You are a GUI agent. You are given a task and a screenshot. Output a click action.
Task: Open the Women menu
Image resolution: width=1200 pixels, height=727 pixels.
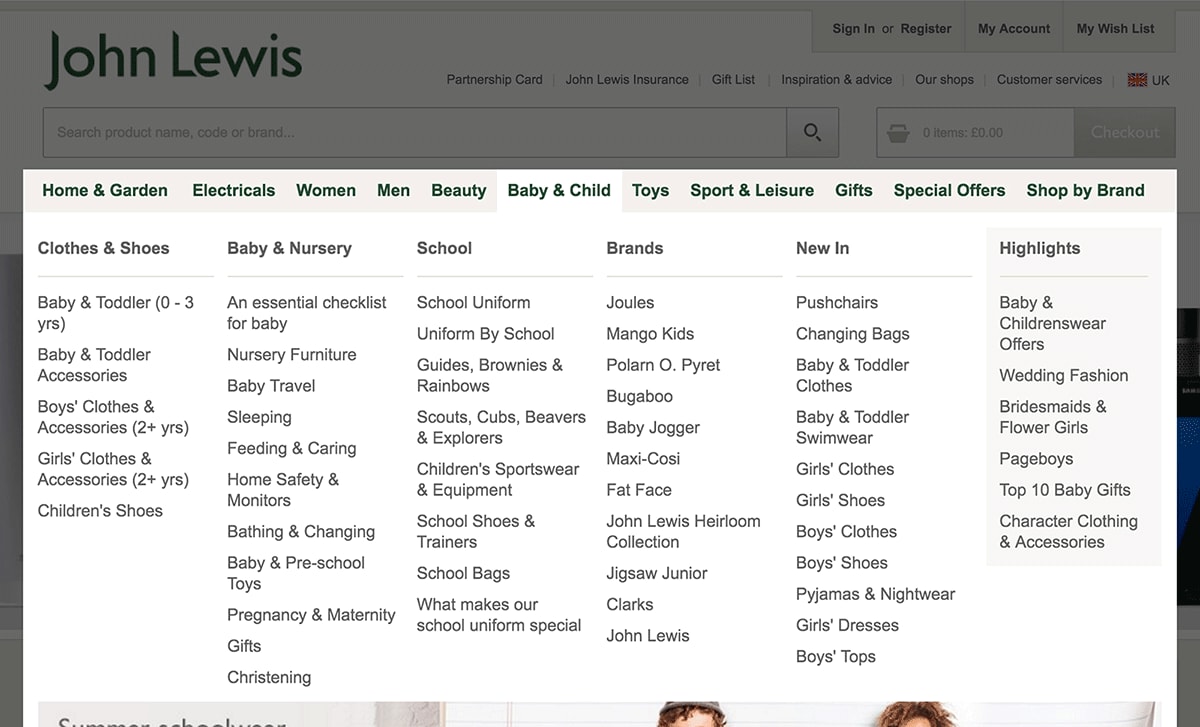click(x=326, y=190)
